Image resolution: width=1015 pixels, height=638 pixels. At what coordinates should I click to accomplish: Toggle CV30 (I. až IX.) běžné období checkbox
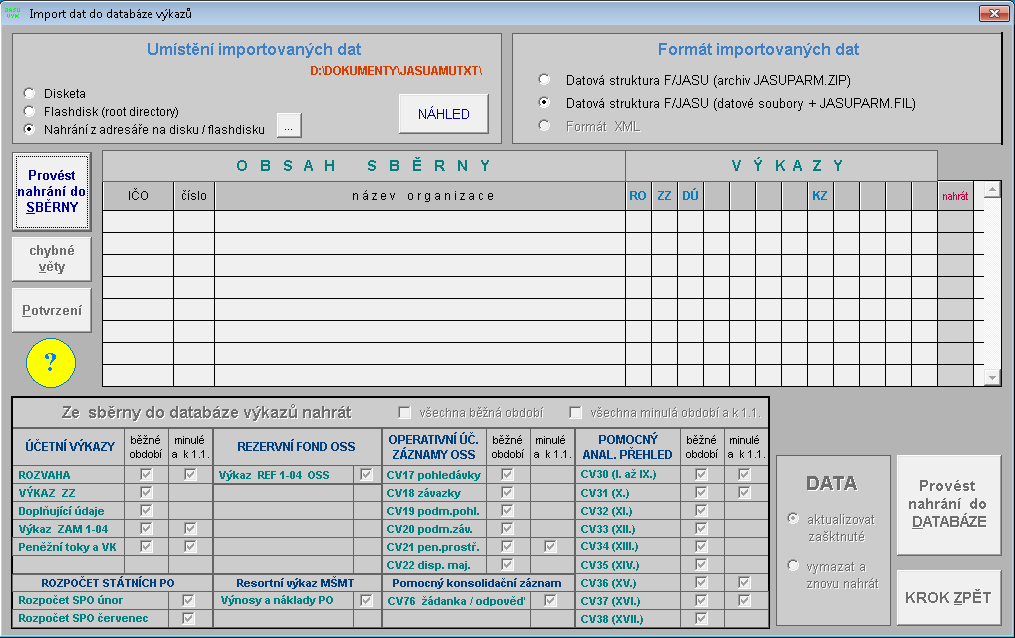coord(701,474)
